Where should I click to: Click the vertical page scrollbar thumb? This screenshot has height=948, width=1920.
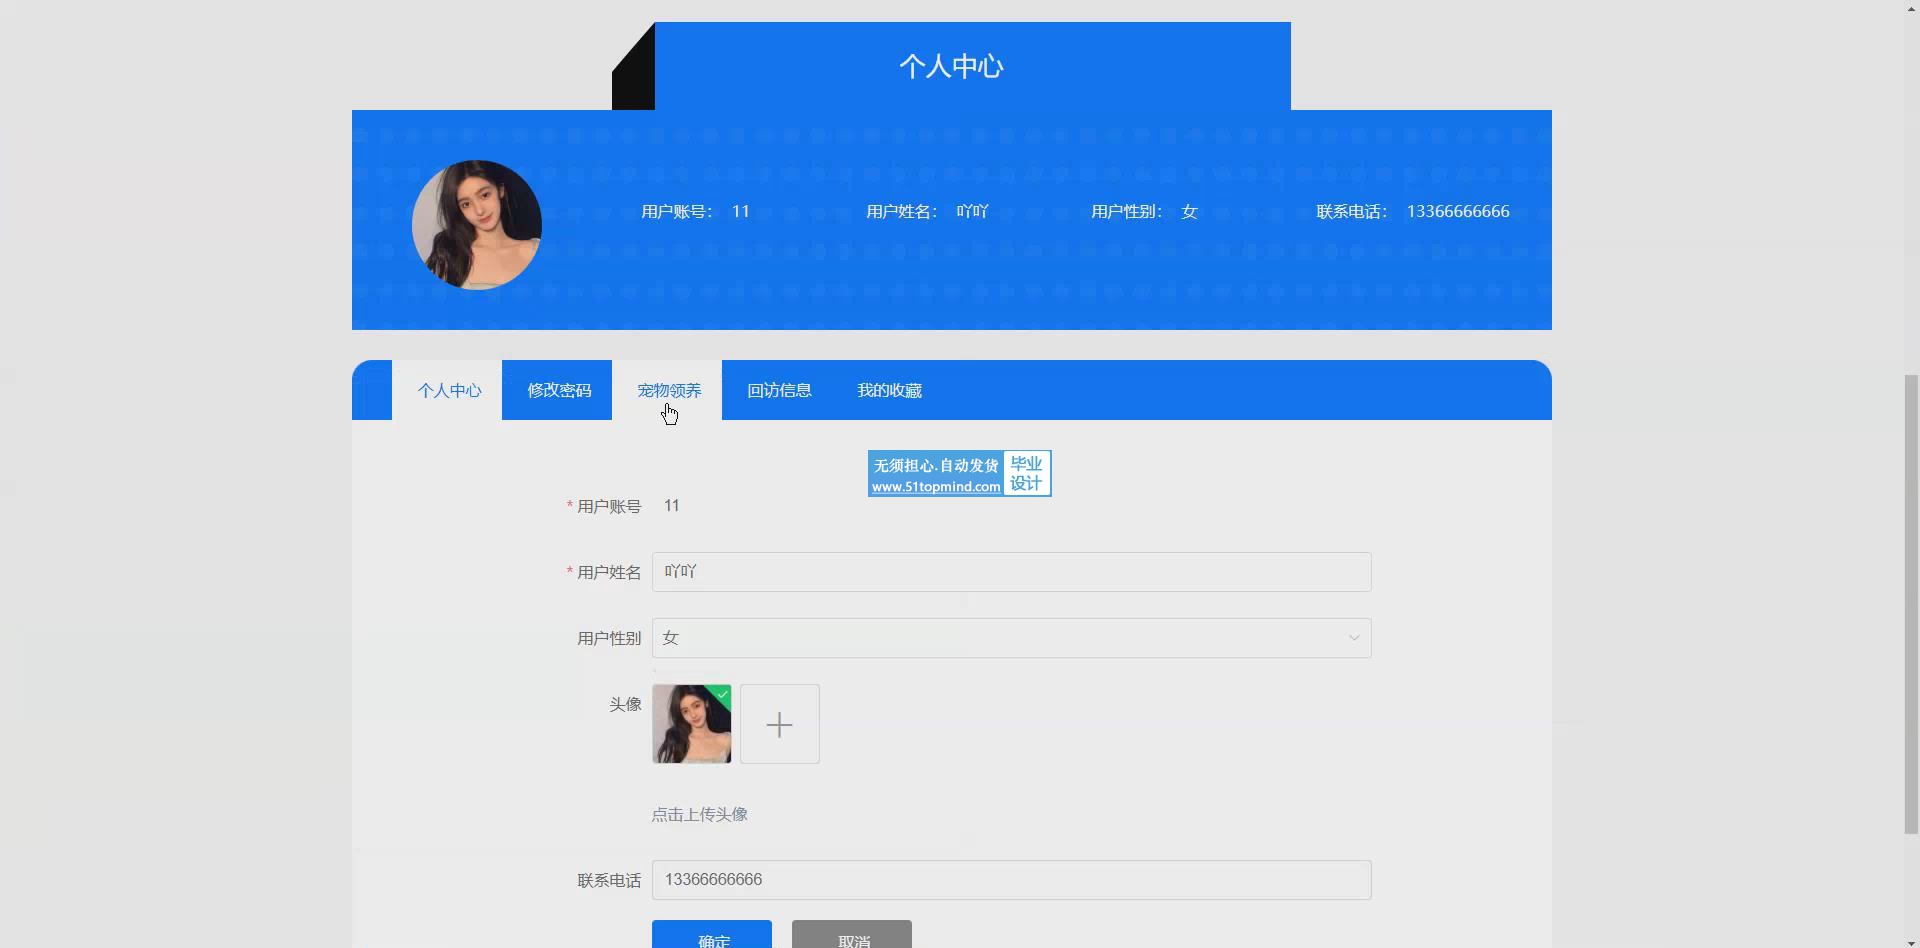[1911, 600]
